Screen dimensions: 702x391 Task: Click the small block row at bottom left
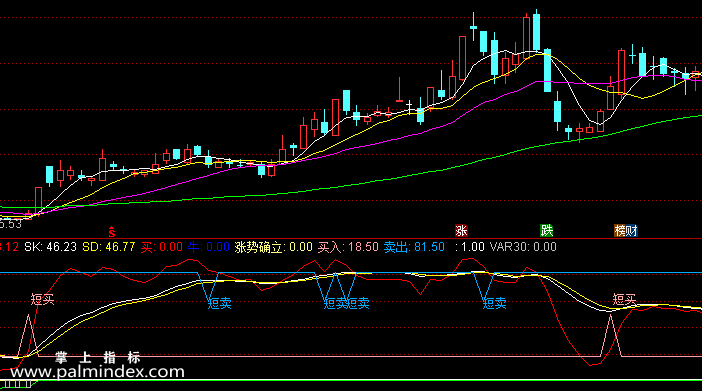click(x=17, y=384)
